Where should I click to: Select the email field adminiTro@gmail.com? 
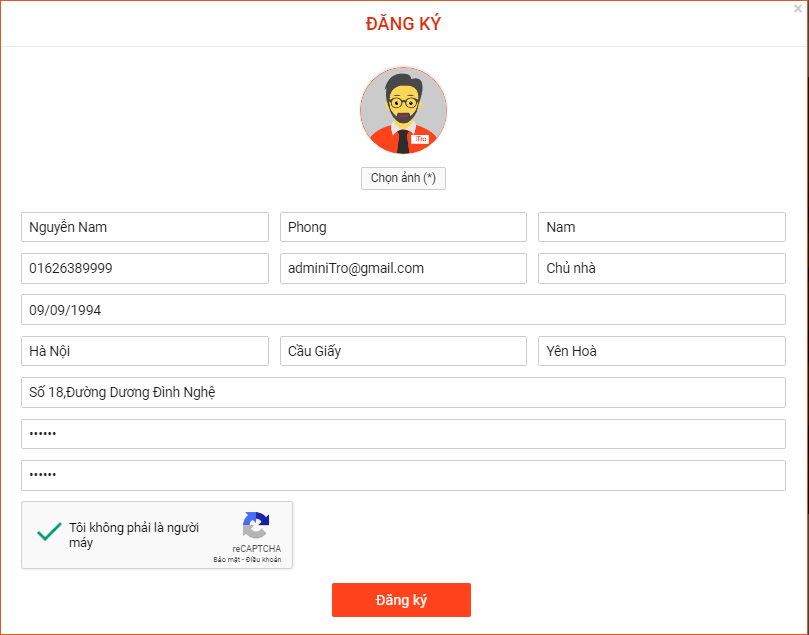403,268
